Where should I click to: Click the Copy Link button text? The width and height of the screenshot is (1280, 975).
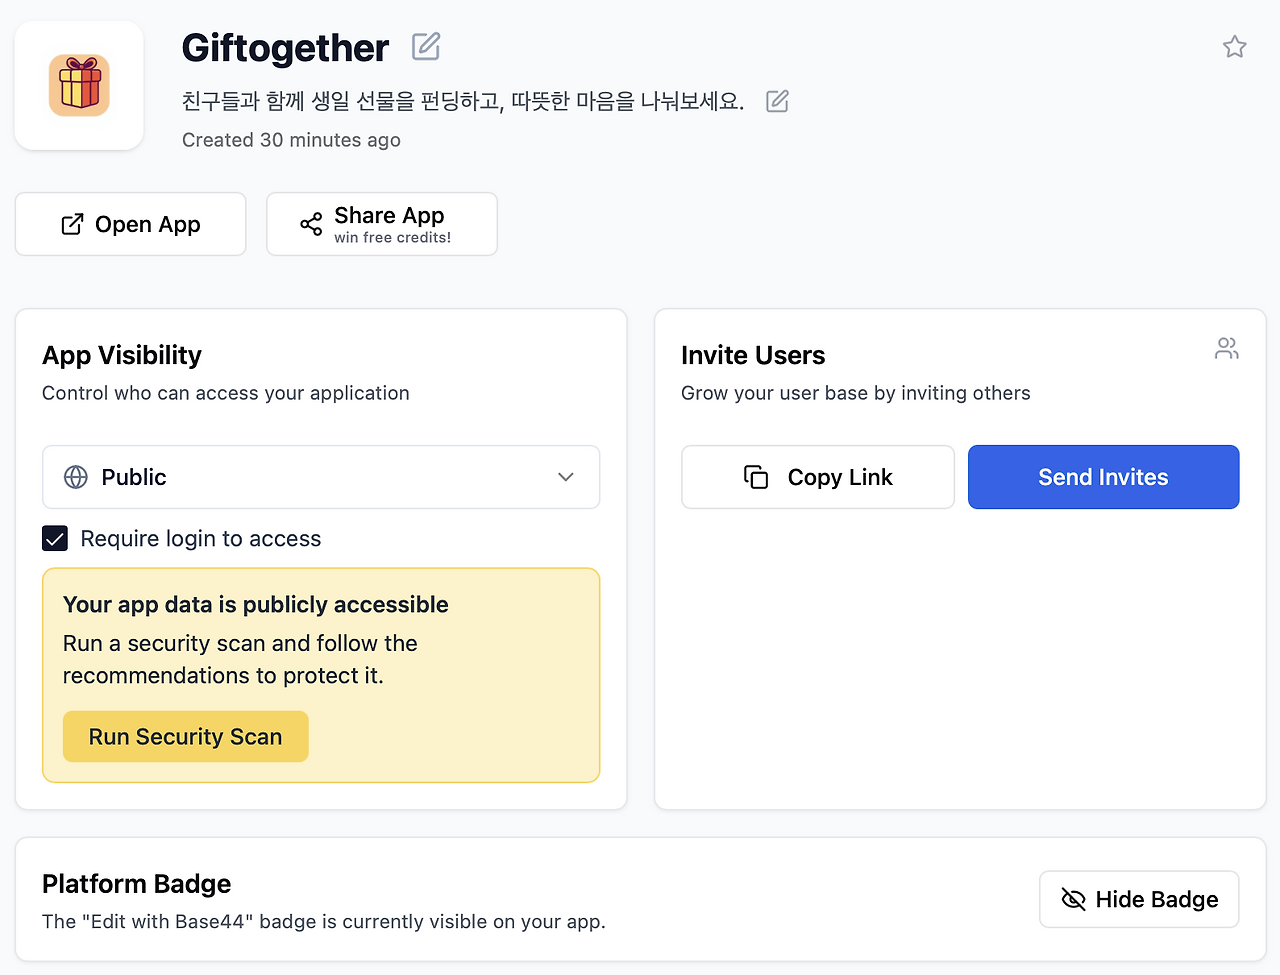(x=840, y=477)
